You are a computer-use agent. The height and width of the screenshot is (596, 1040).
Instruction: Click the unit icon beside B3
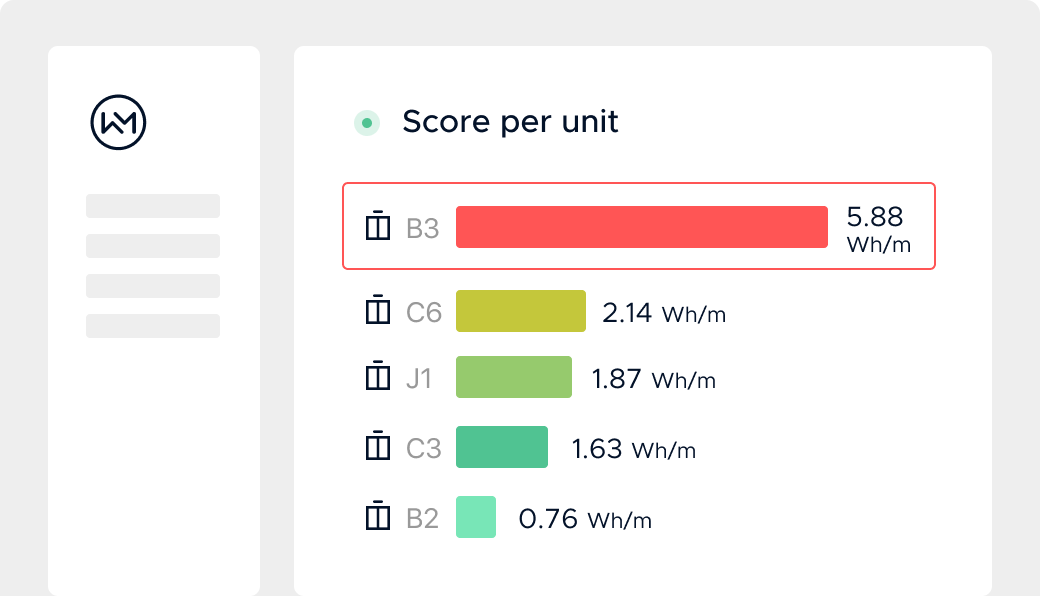[377, 227]
